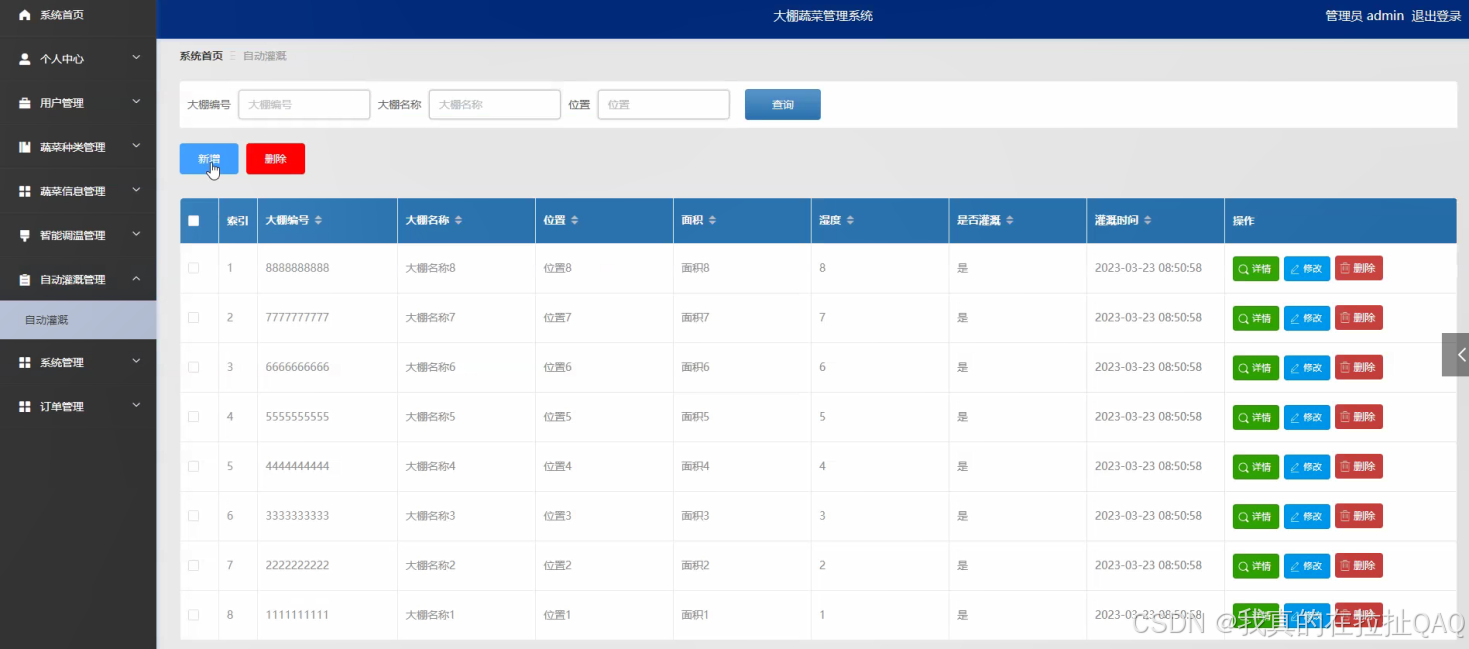Click the person icon for 个人中心
Image resolution: width=1469 pixels, height=649 pixels.
pyautogui.click(x=25, y=59)
